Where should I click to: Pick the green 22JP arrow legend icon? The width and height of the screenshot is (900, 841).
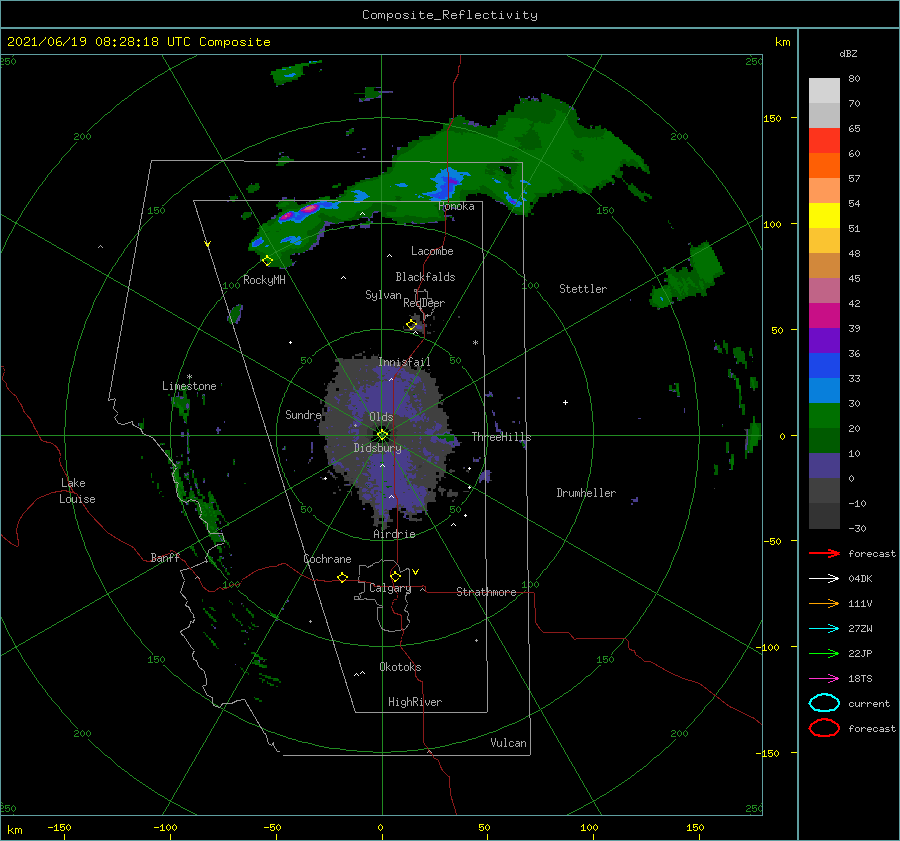(x=824, y=653)
